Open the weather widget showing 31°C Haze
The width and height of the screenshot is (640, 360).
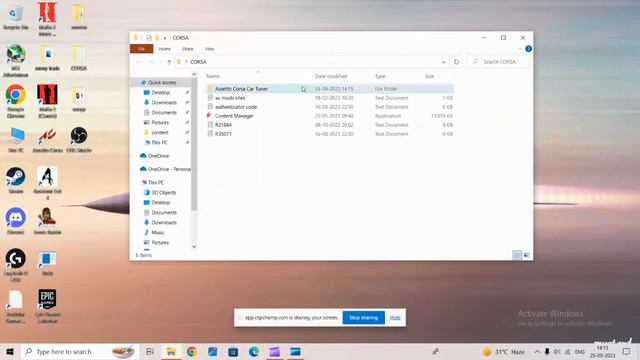503,352
